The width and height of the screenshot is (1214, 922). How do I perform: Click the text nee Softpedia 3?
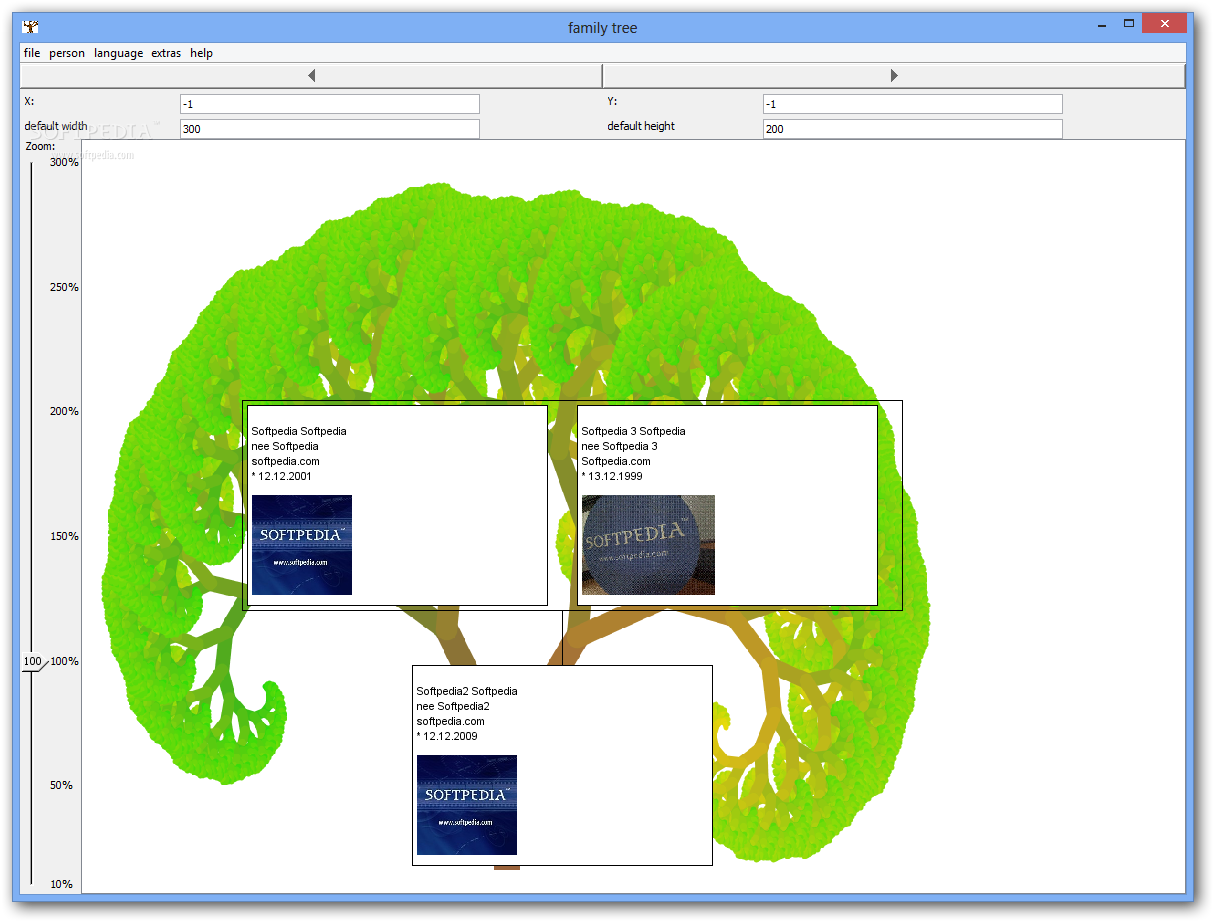click(619, 446)
